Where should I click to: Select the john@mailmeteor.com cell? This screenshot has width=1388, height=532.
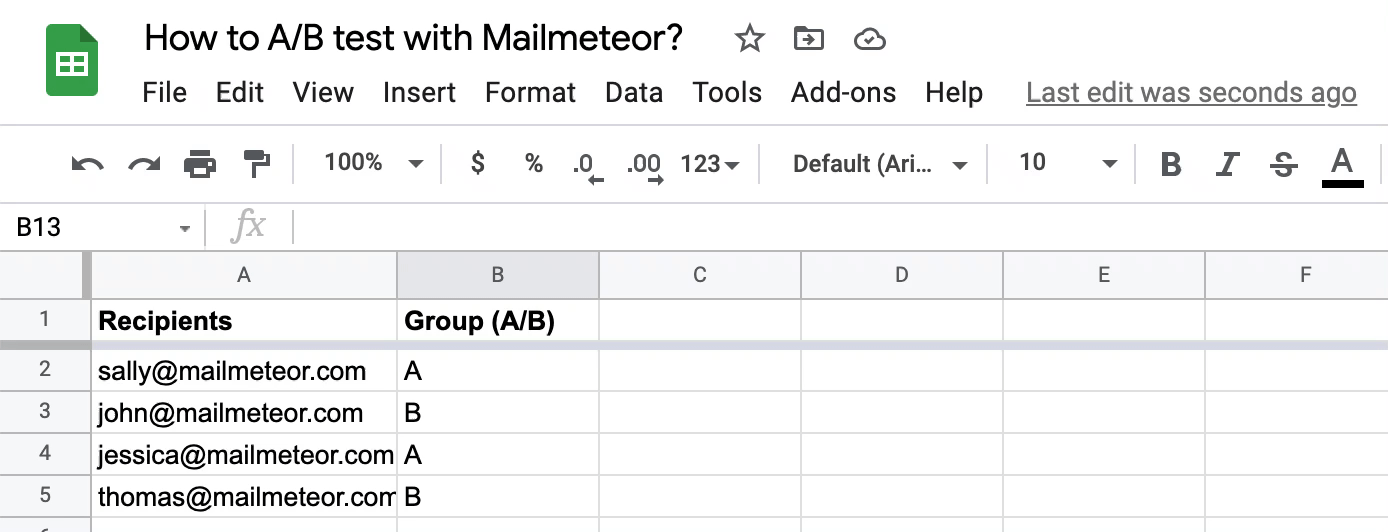pyautogui.click(x=244, y=413)
